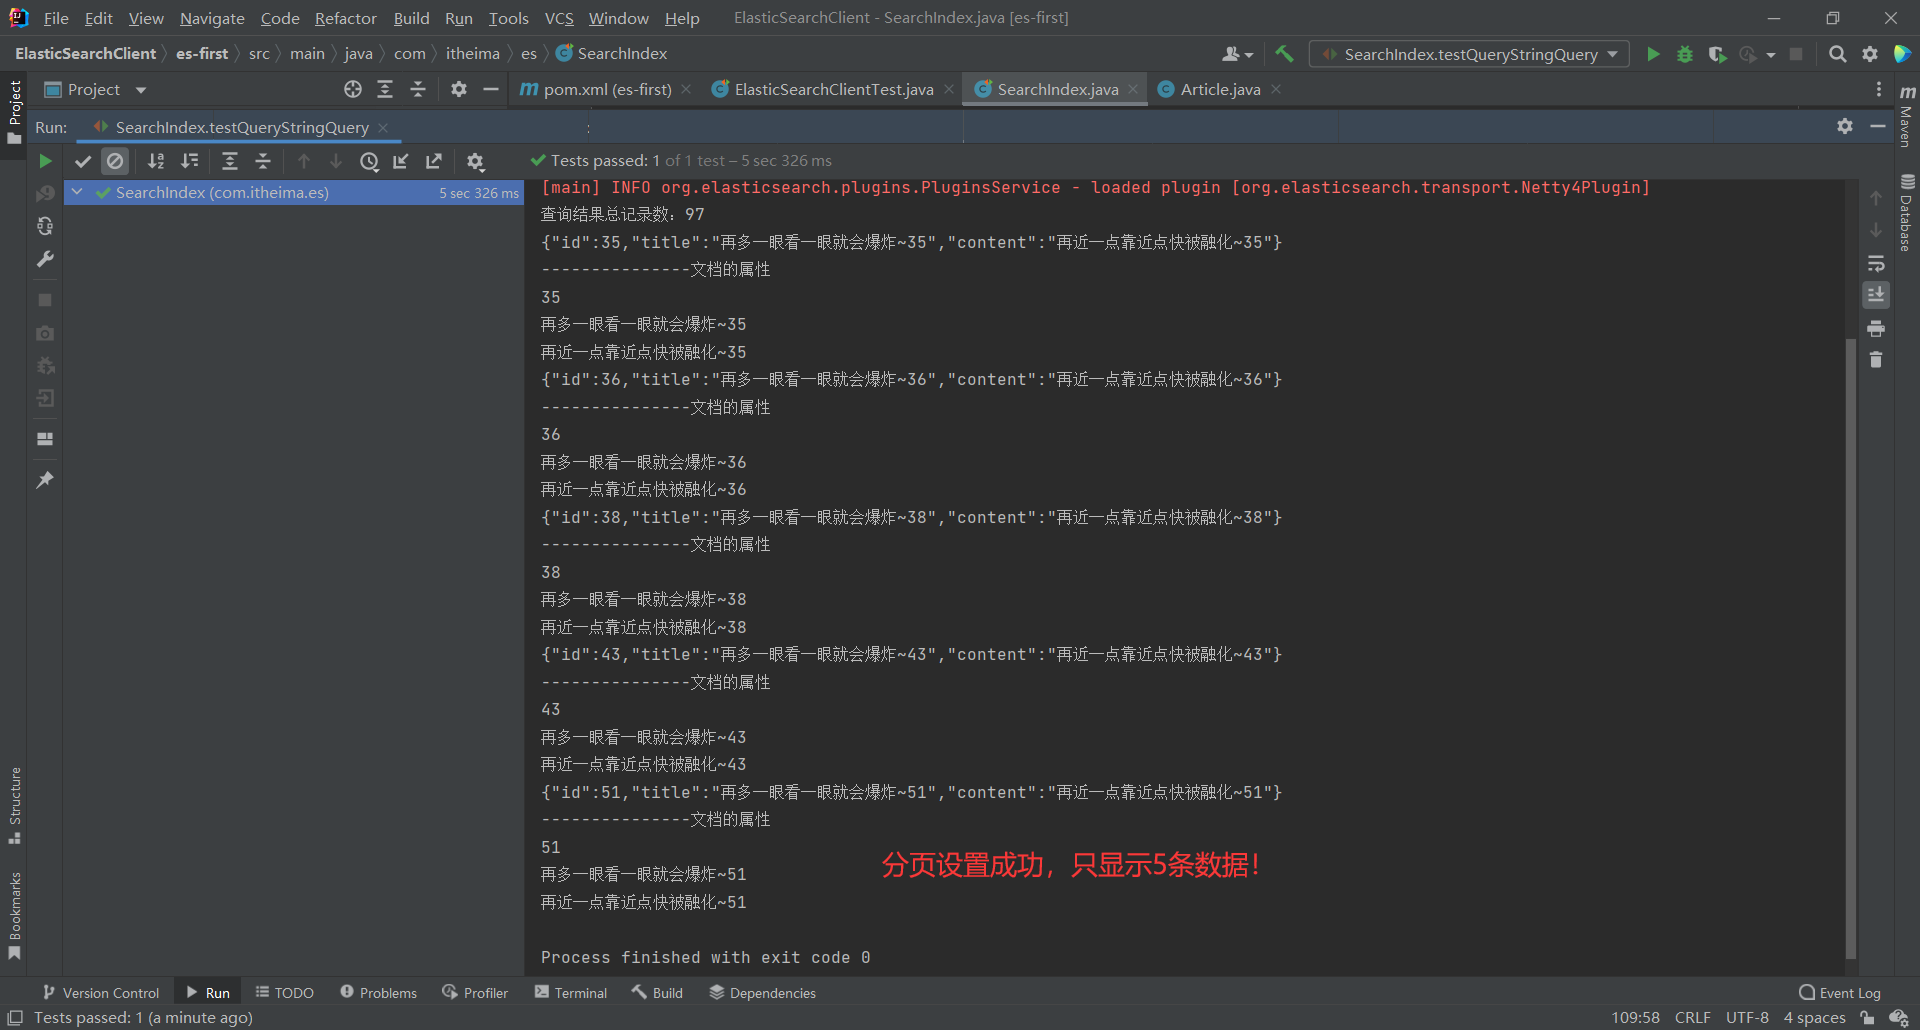The width and height of the screenshot is (1920, 1030).
Task: Minimize the Run tool window
Action: [1878, 126]
